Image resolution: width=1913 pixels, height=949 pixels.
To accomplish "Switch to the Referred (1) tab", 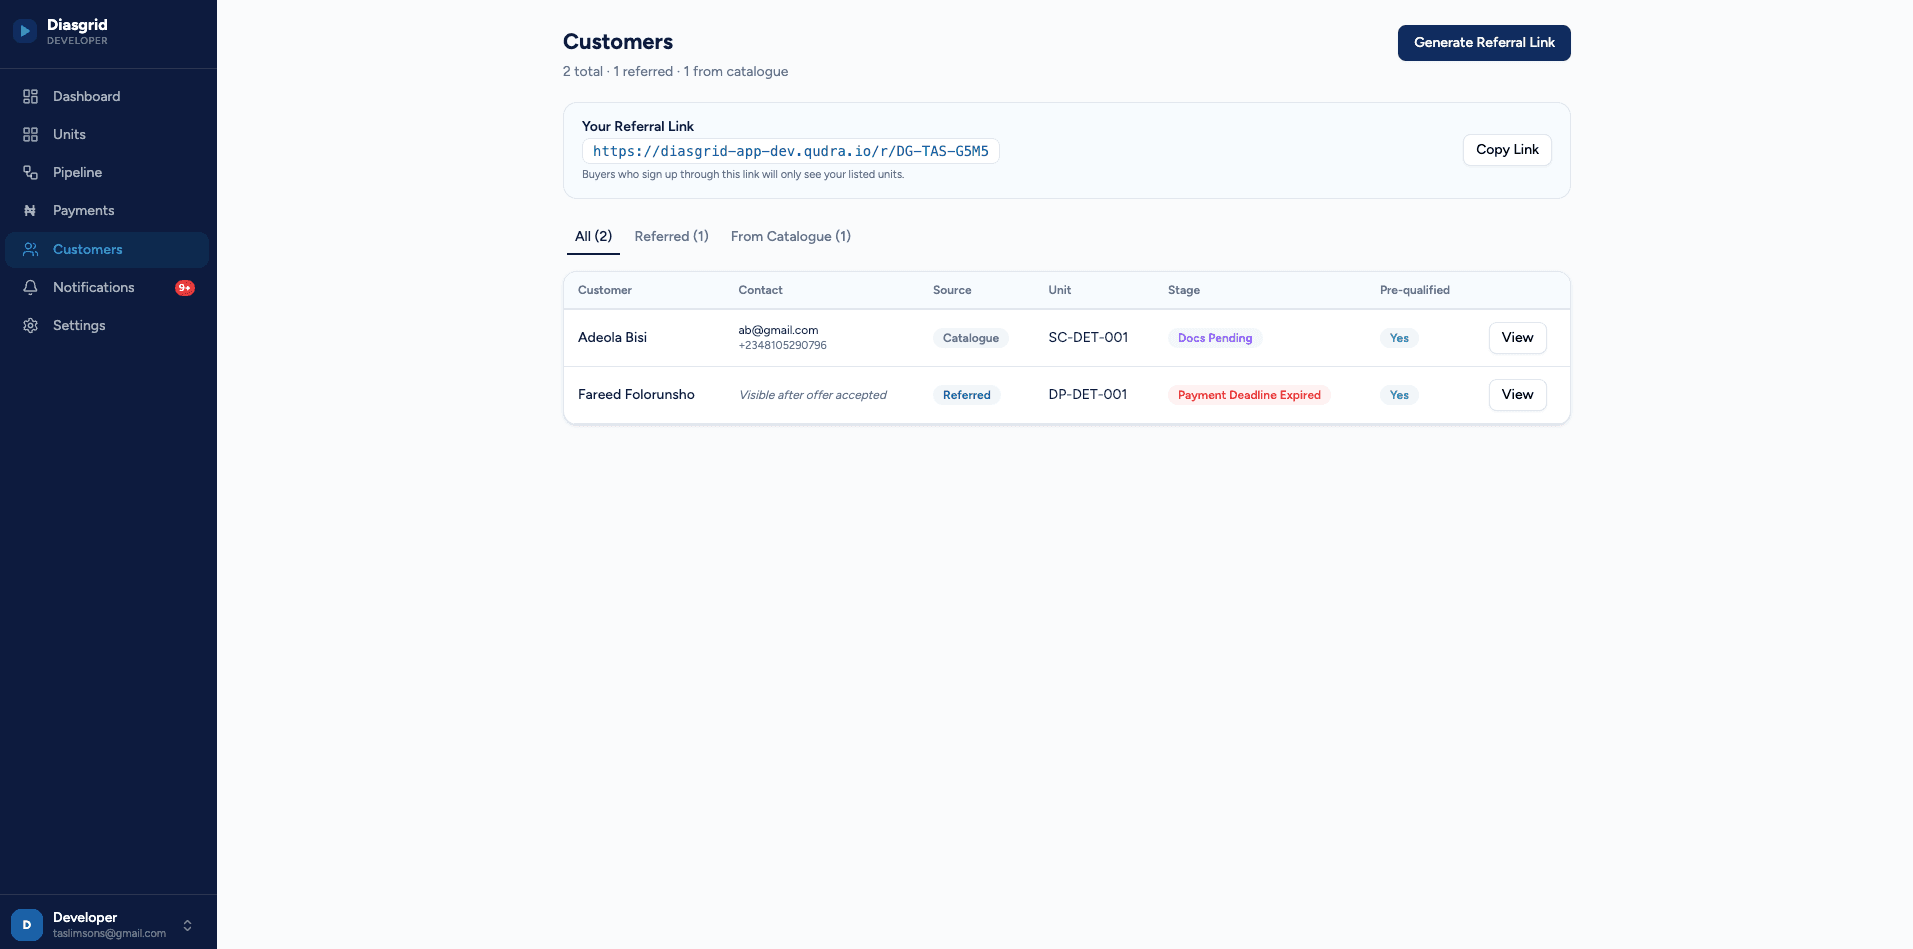I will tap(671, 236).
